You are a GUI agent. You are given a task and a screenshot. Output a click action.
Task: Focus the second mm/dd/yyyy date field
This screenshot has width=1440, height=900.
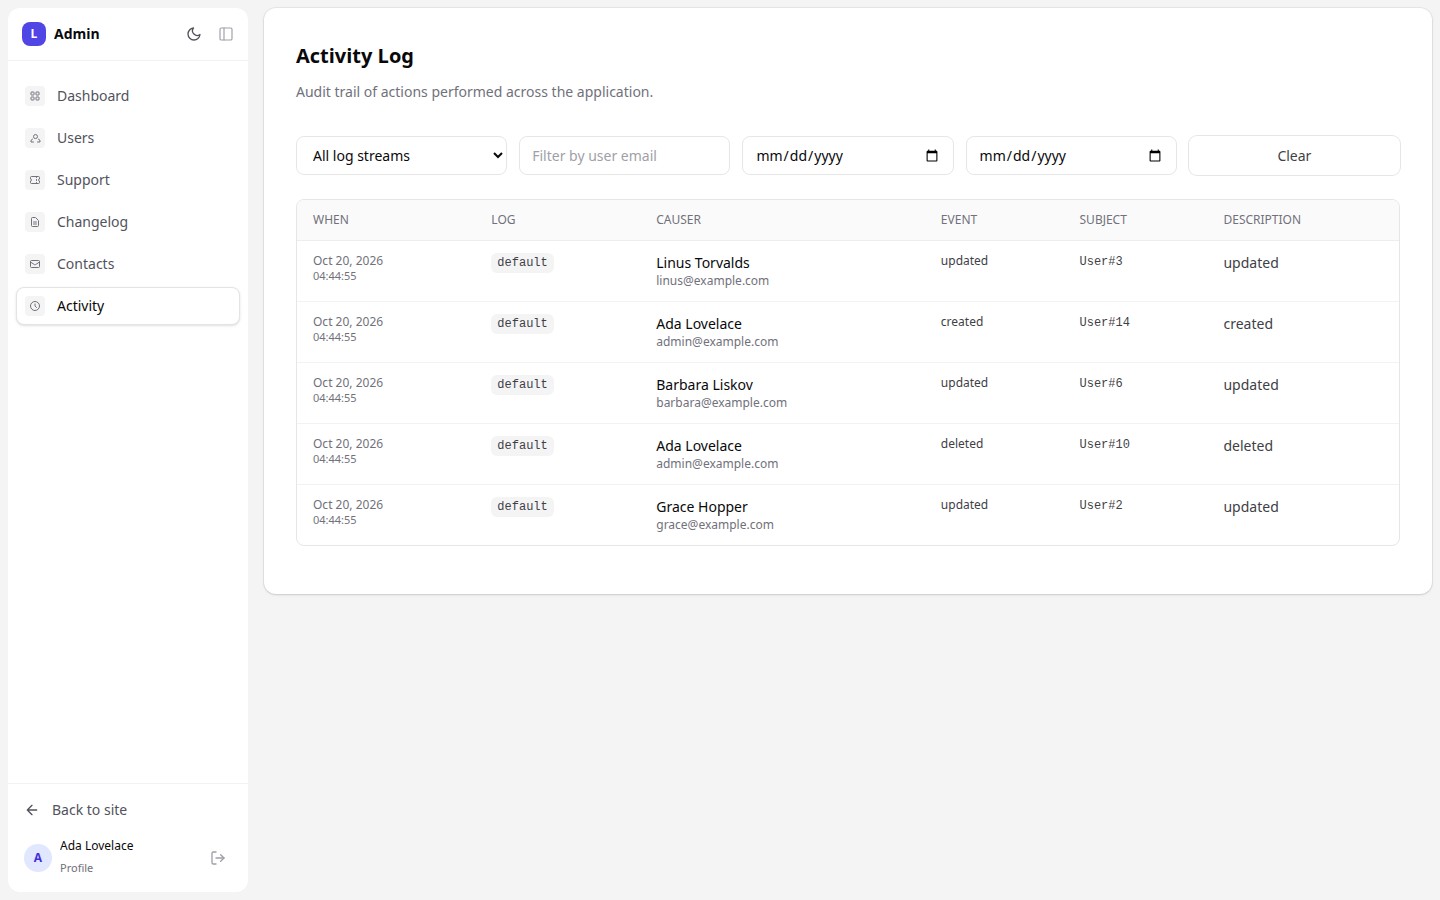[x=1071, y=156]
